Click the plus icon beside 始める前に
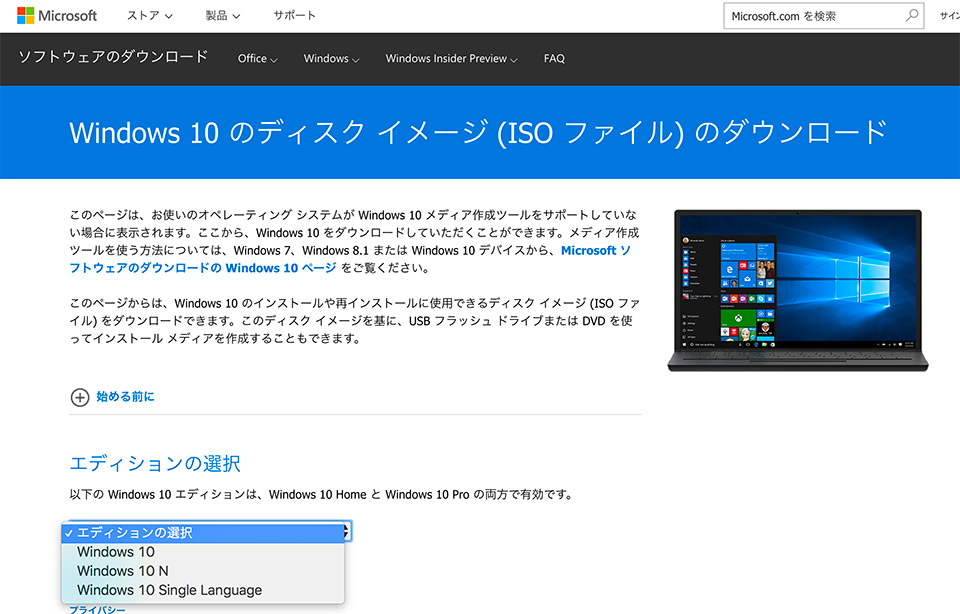 [x=79, y=397]
